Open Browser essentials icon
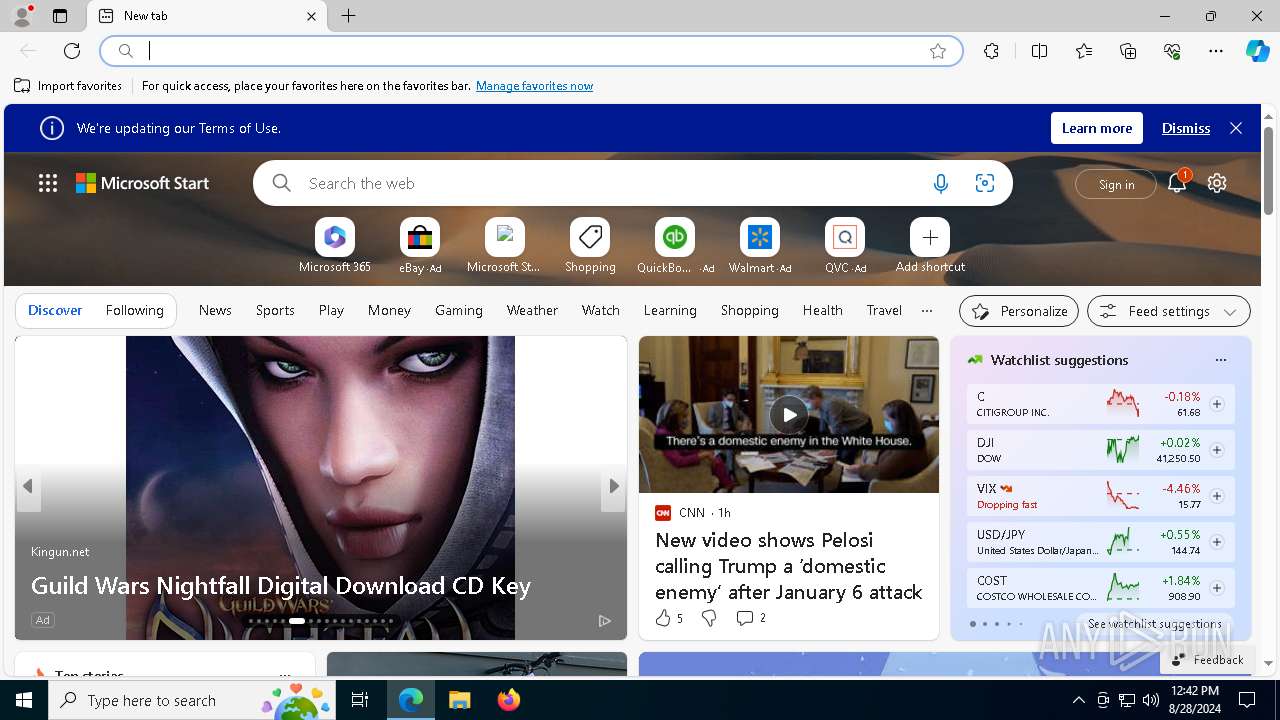Viewport: 1280px width, 720px height. pos(1172,51)
